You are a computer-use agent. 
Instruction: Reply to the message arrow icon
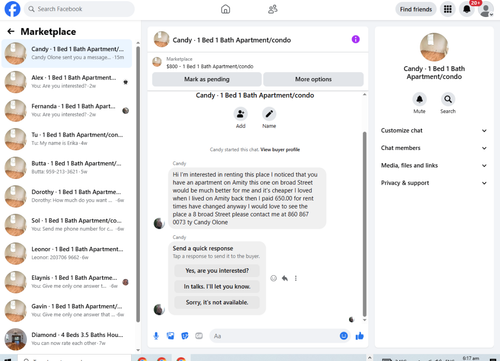(x=285, y=278)
